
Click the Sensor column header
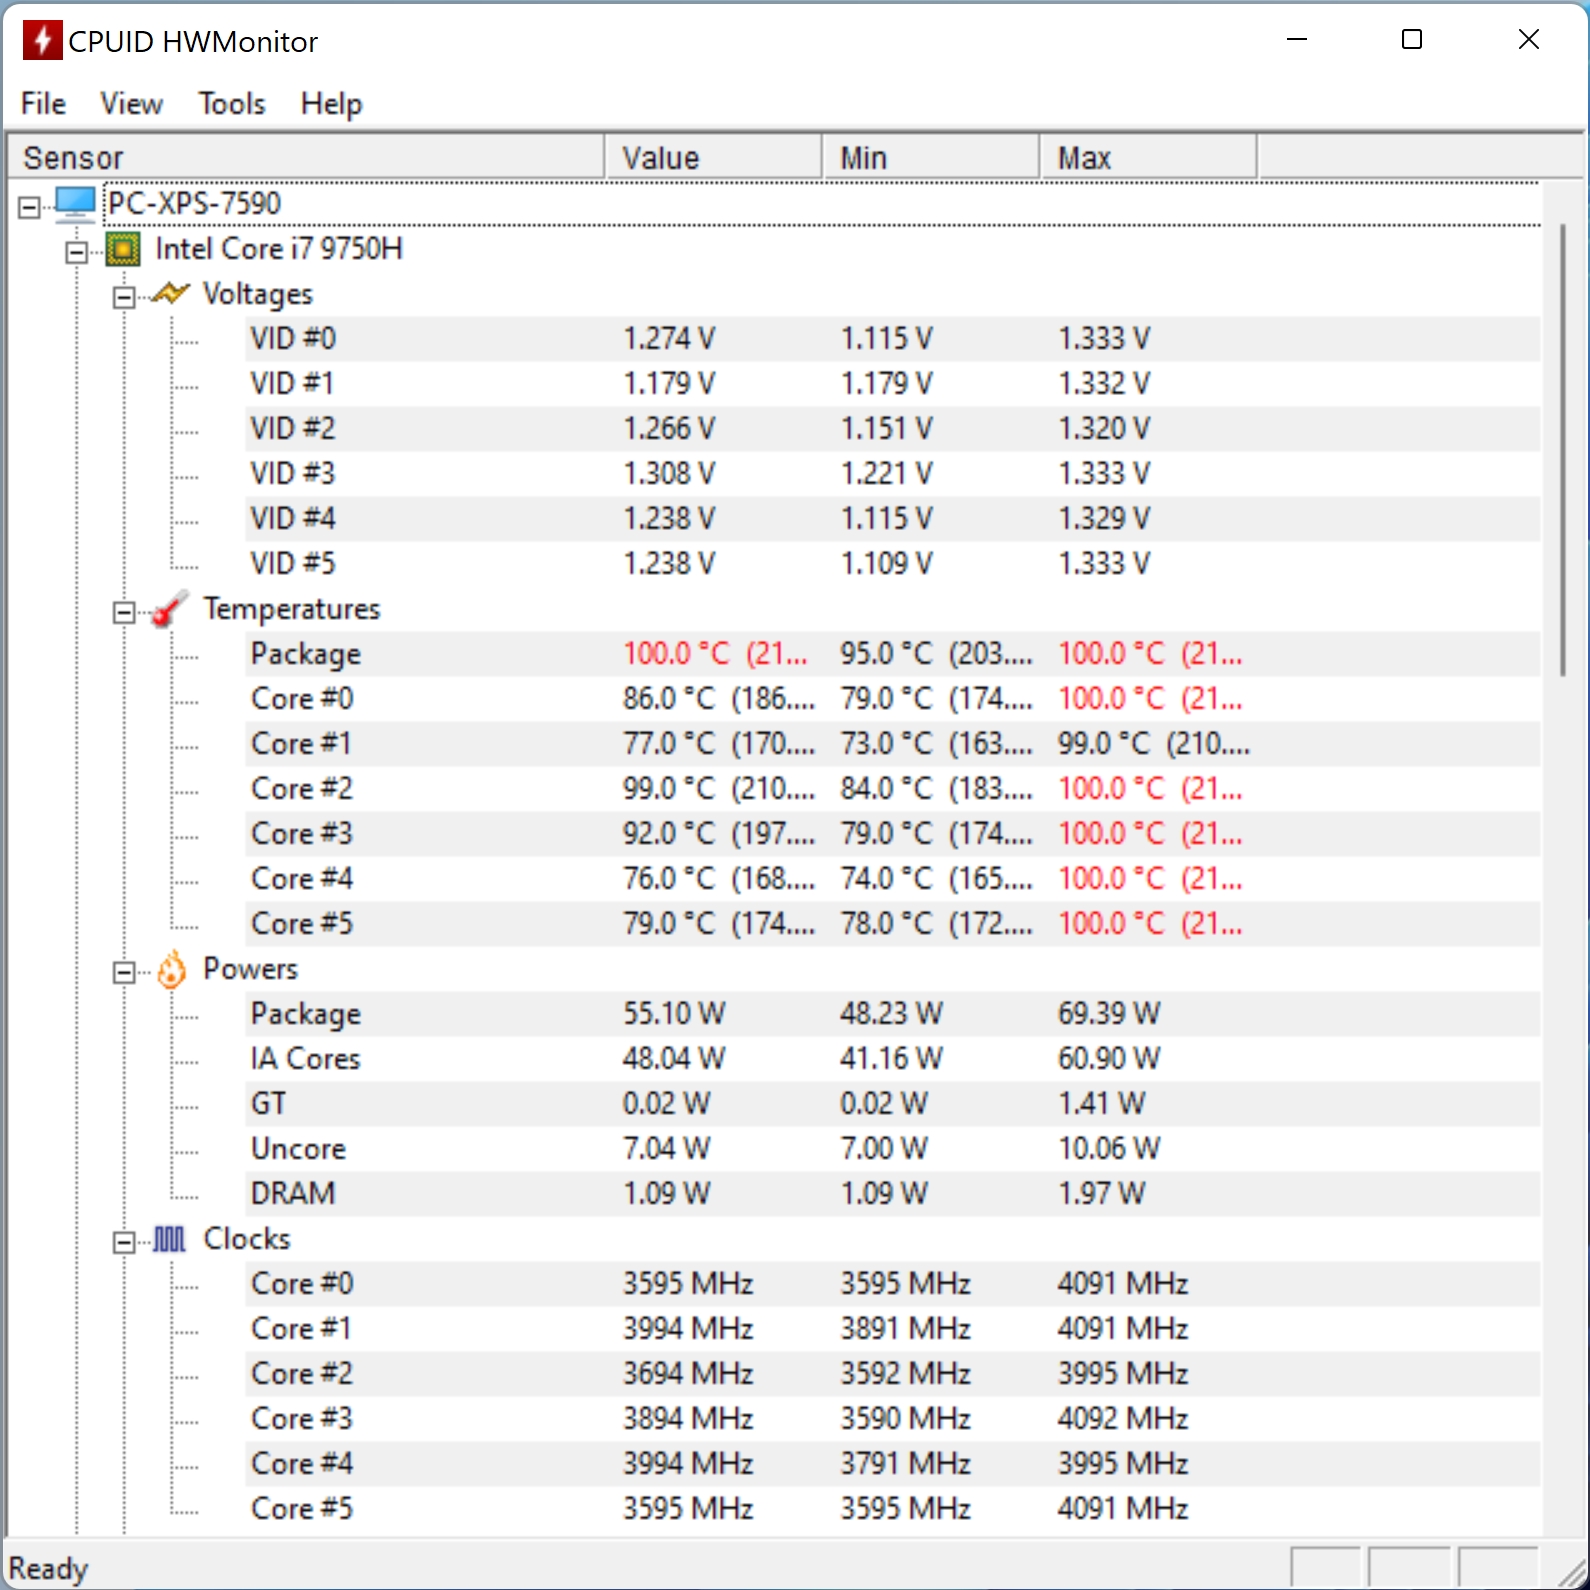coord(306,157)
